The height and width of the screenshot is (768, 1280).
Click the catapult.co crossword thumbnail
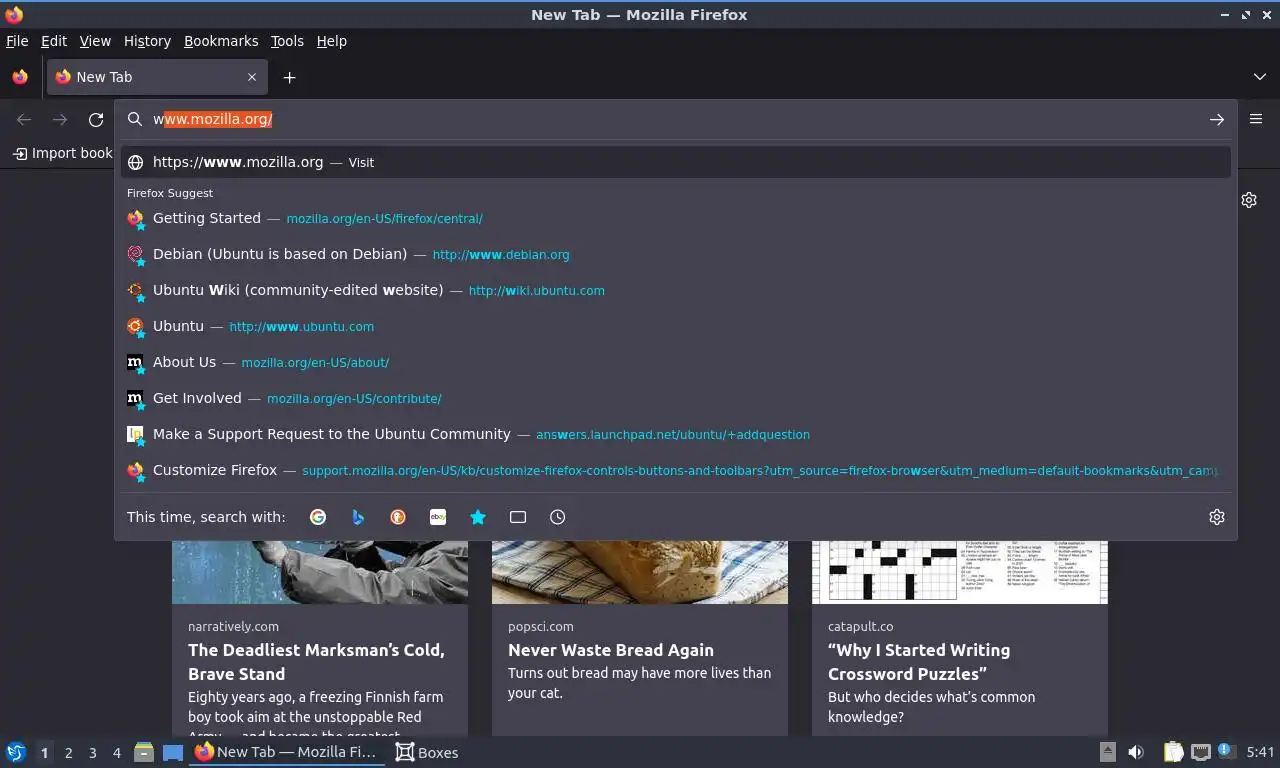960,572
